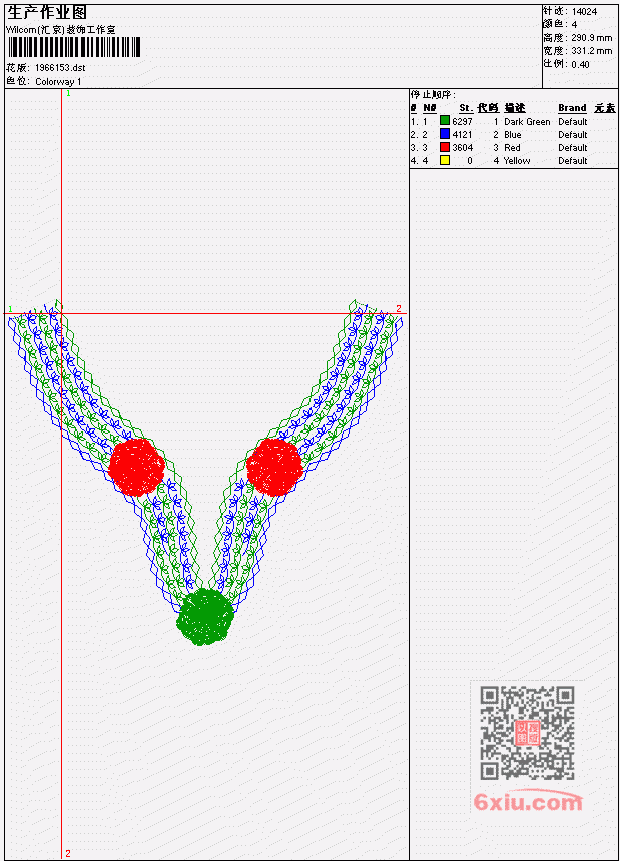Viewport: 620px width, 861px height.
Task: Click the barcode under the Wilcom title
Action: point(74,47)
